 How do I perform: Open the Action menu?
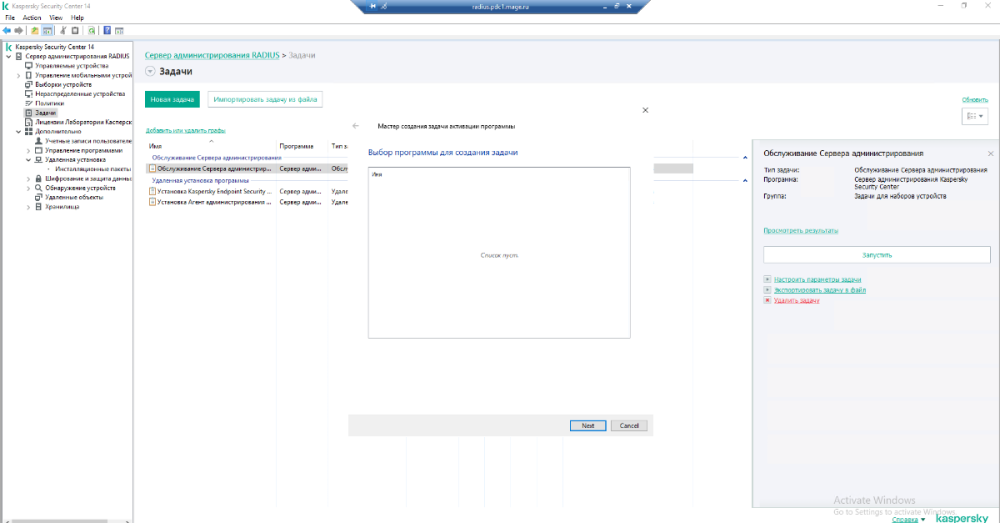click(32, 18)
